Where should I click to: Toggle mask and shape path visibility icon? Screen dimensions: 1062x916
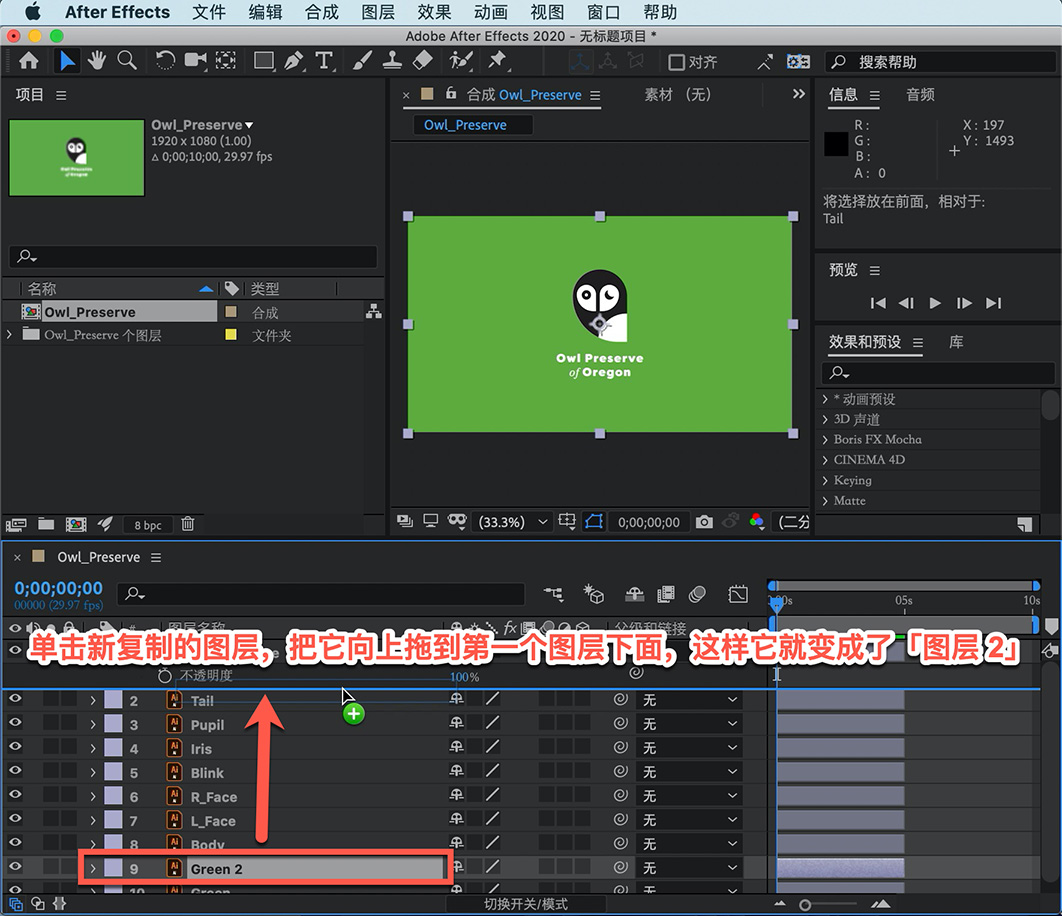click(x=594, y=522)
